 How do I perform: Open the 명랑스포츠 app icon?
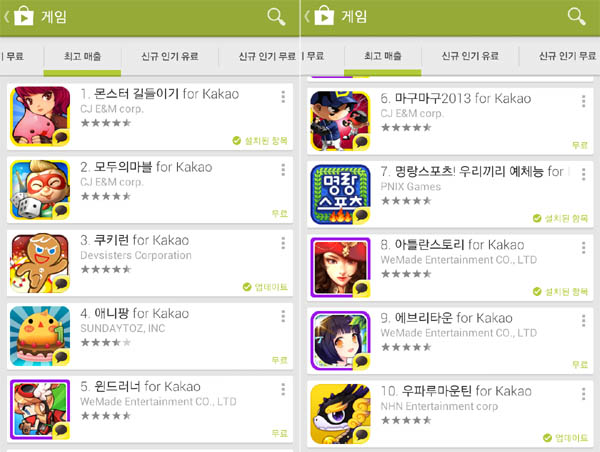(x=341, y=194)
